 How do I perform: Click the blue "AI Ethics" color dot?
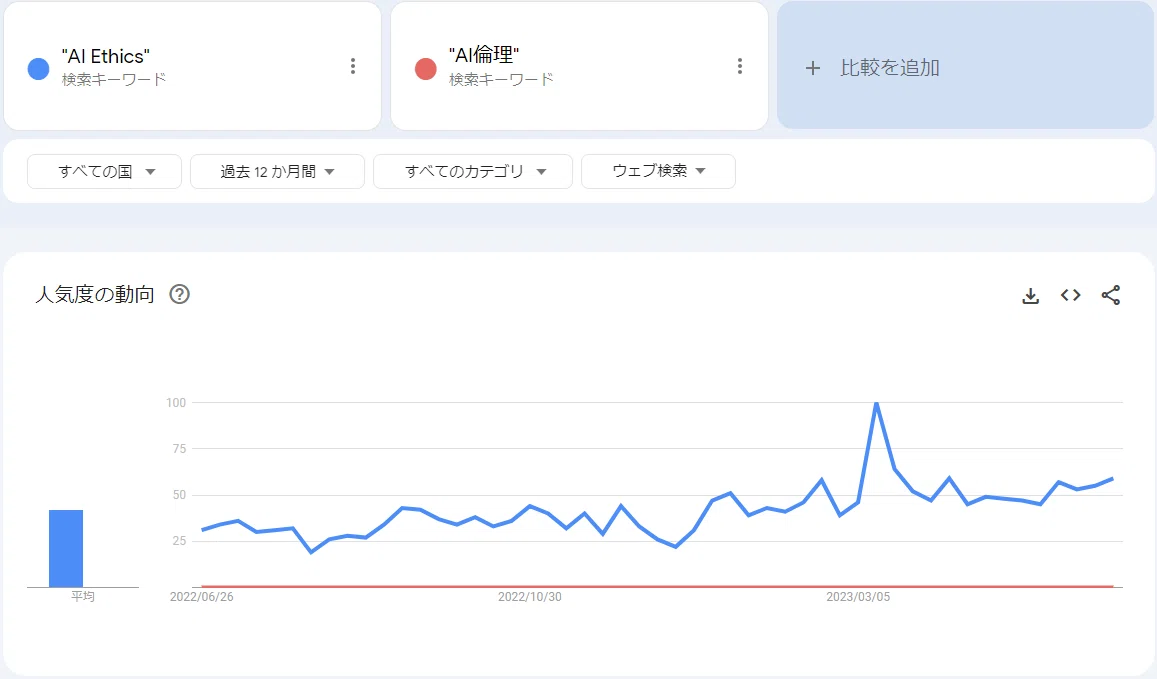pos(38,69)
